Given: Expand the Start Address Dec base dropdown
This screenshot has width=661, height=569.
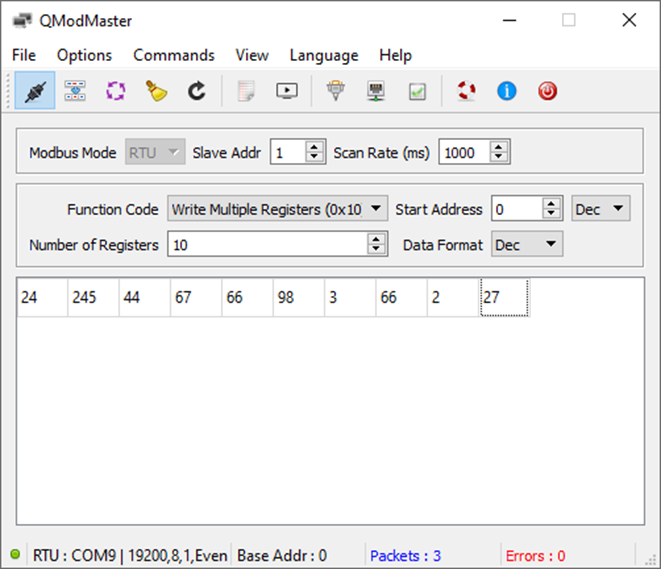Looking at the screenshot, I should coord(601,209).
